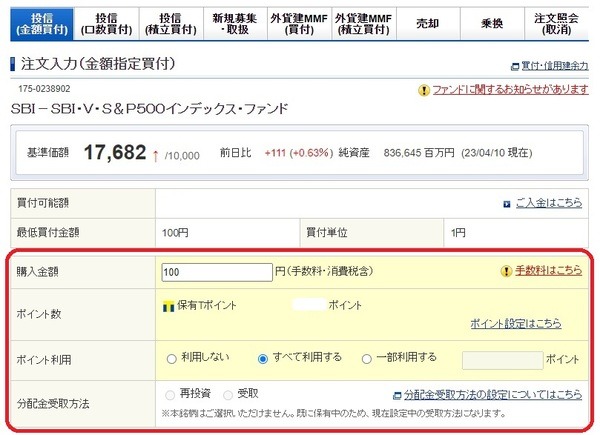Focus the 購入金額 amount input field

pyautogui.click(x=217, y=272)
